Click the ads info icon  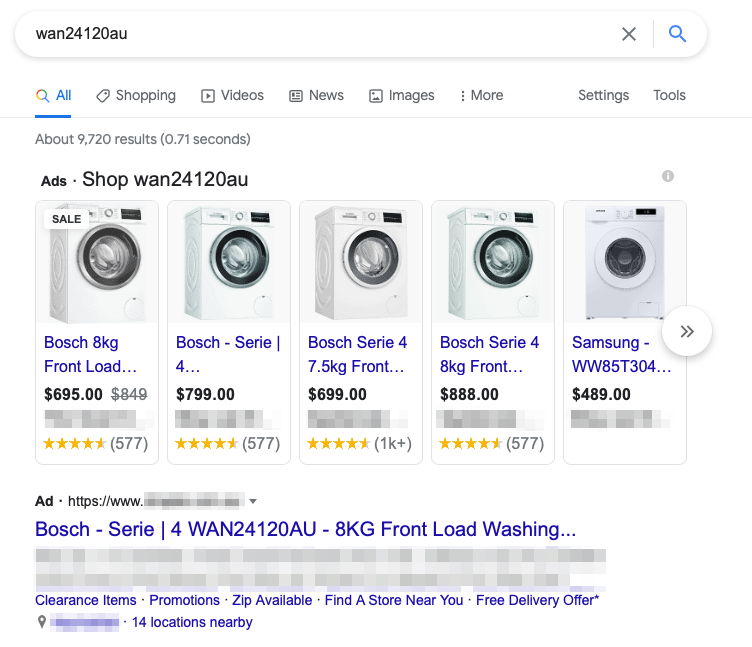(x=668, y=176)
